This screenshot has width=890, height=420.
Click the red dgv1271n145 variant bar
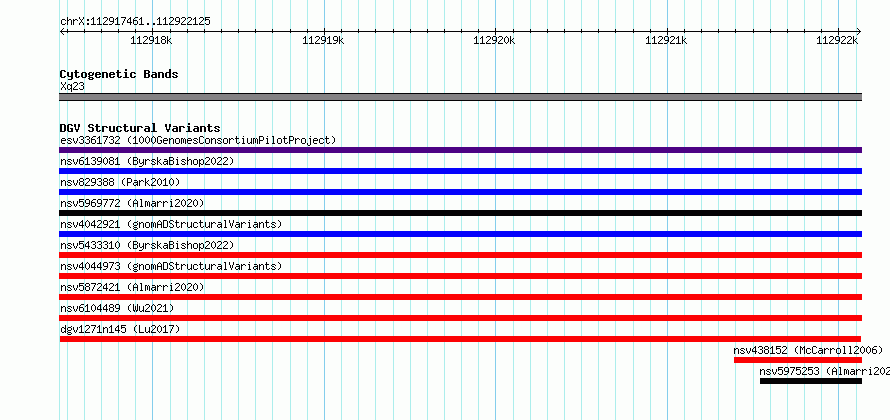[x=460, y=339]
